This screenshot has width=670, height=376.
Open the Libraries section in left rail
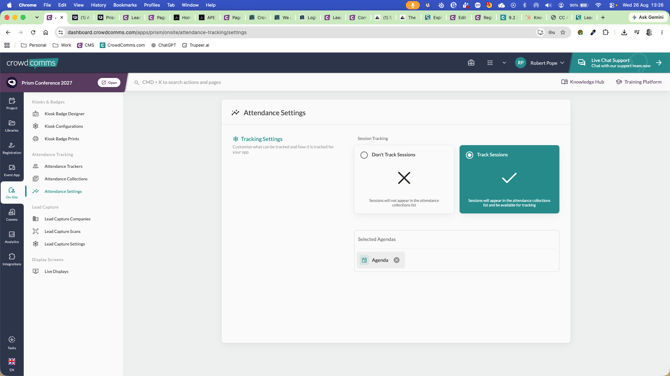[12, 126]
